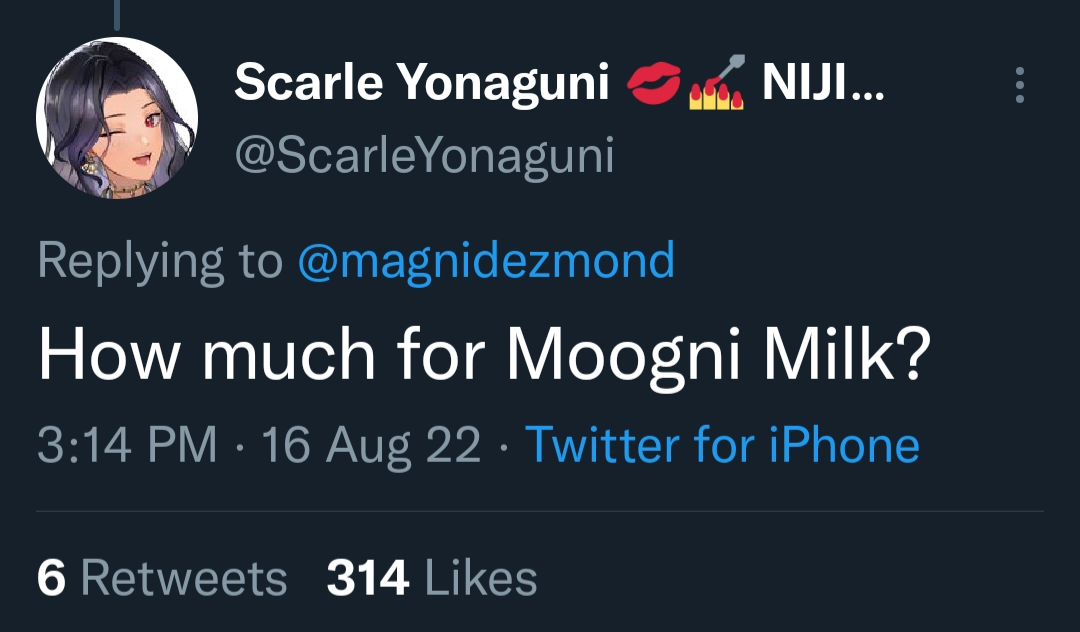
Task: Click the number 6 in retweet count
Action: click(50, 578)
